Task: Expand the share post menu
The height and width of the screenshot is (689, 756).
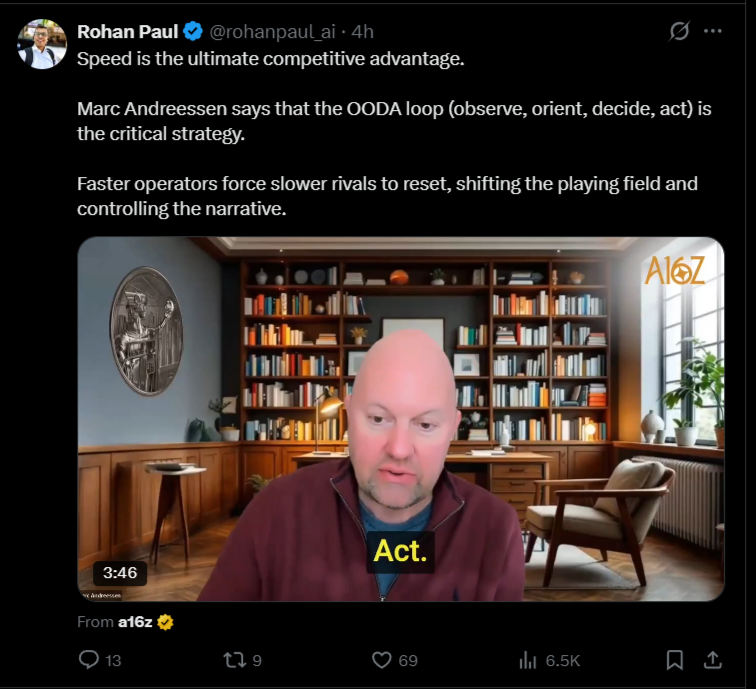Action: (x=713, y=660)
